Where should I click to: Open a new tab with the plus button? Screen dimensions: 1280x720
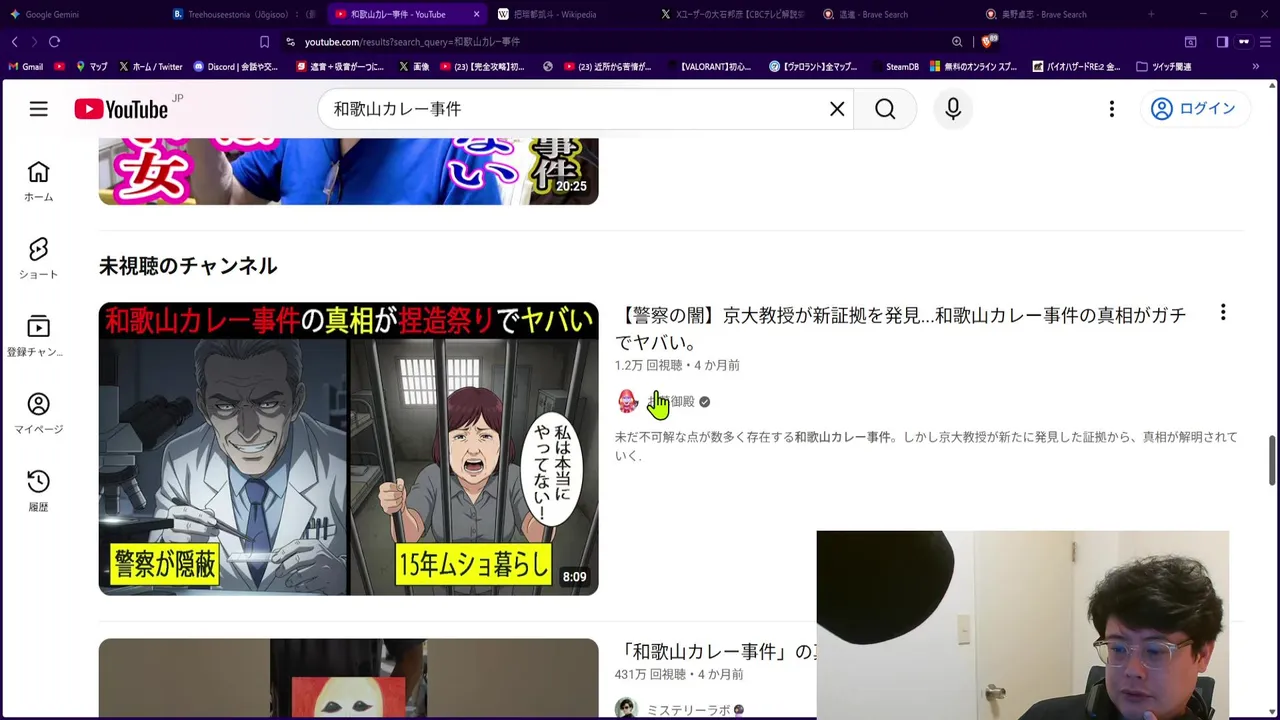[1151, 14]
